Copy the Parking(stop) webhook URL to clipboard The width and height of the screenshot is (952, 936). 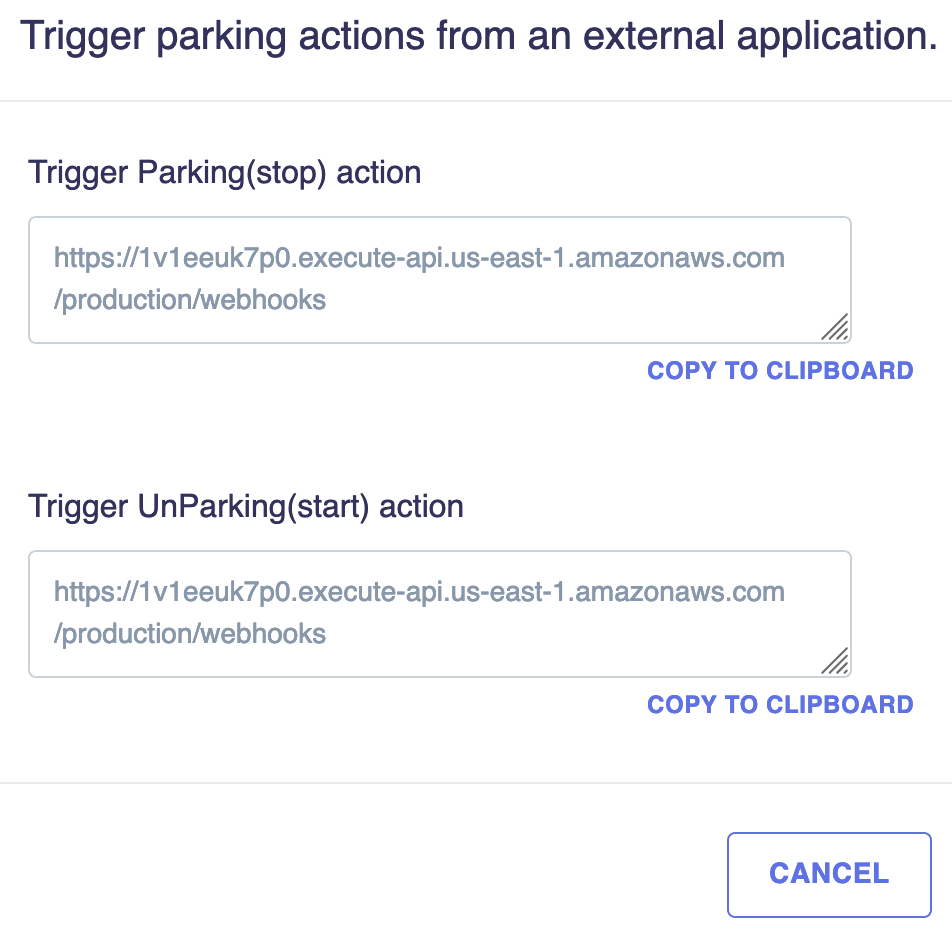(x=780, y=370)
